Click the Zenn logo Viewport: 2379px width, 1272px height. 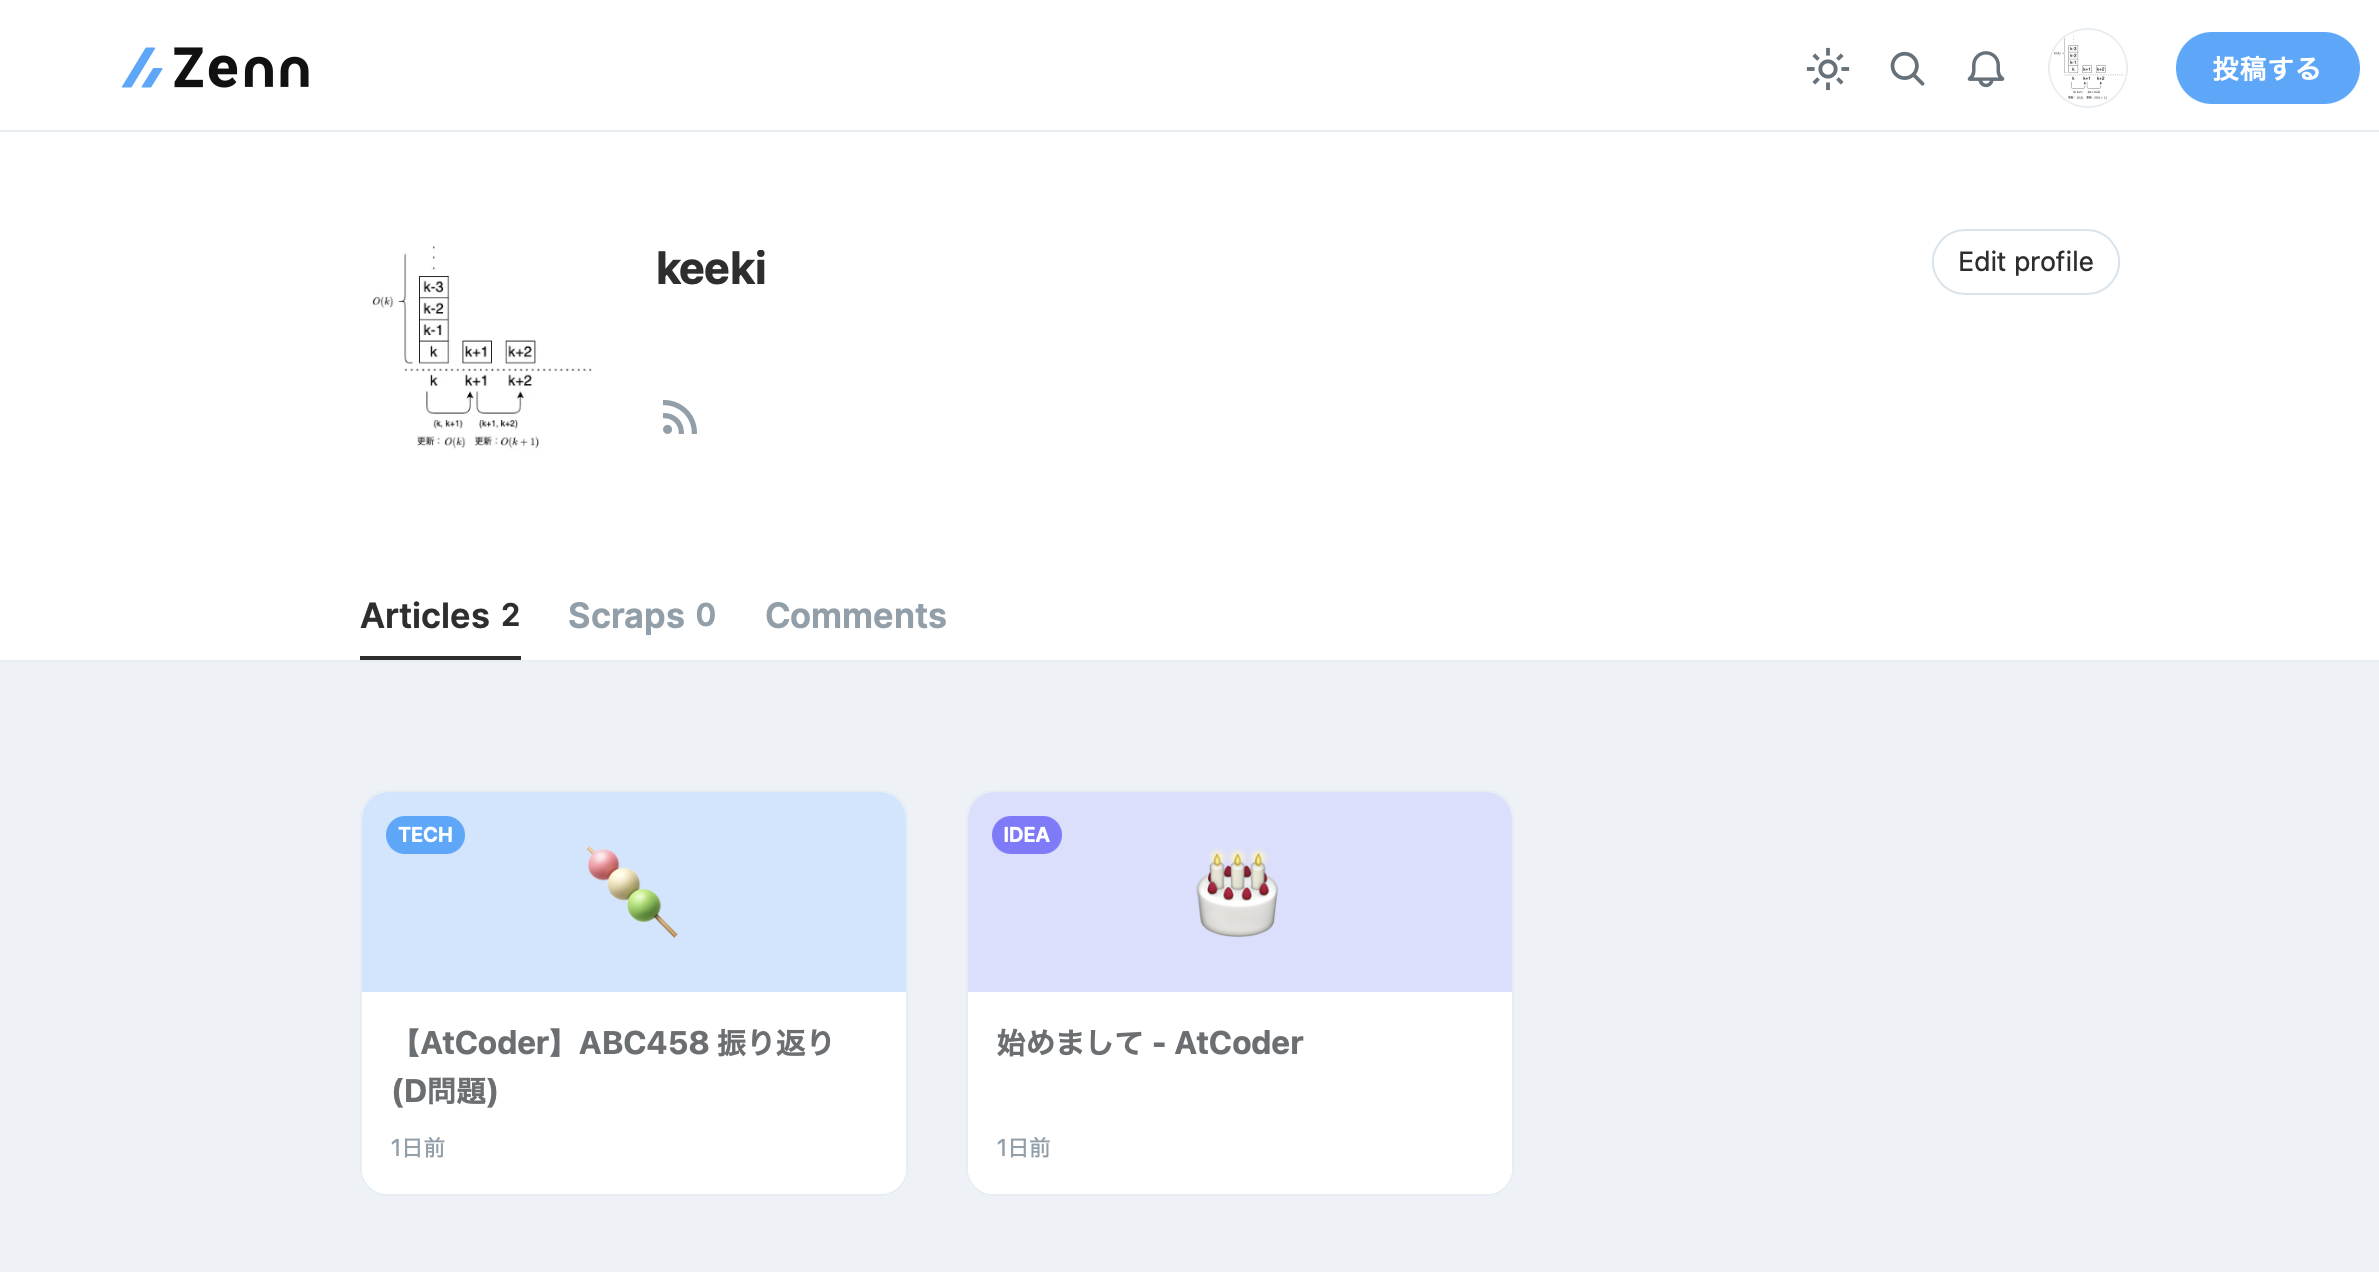216,68
